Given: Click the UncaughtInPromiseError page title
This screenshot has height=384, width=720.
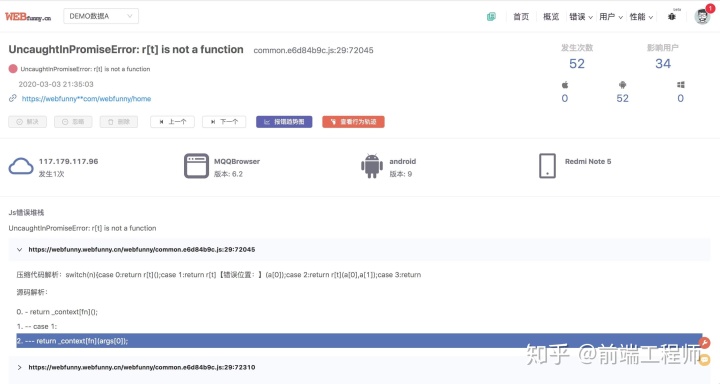Looking at the screenshot, I should tap(126, 49).
